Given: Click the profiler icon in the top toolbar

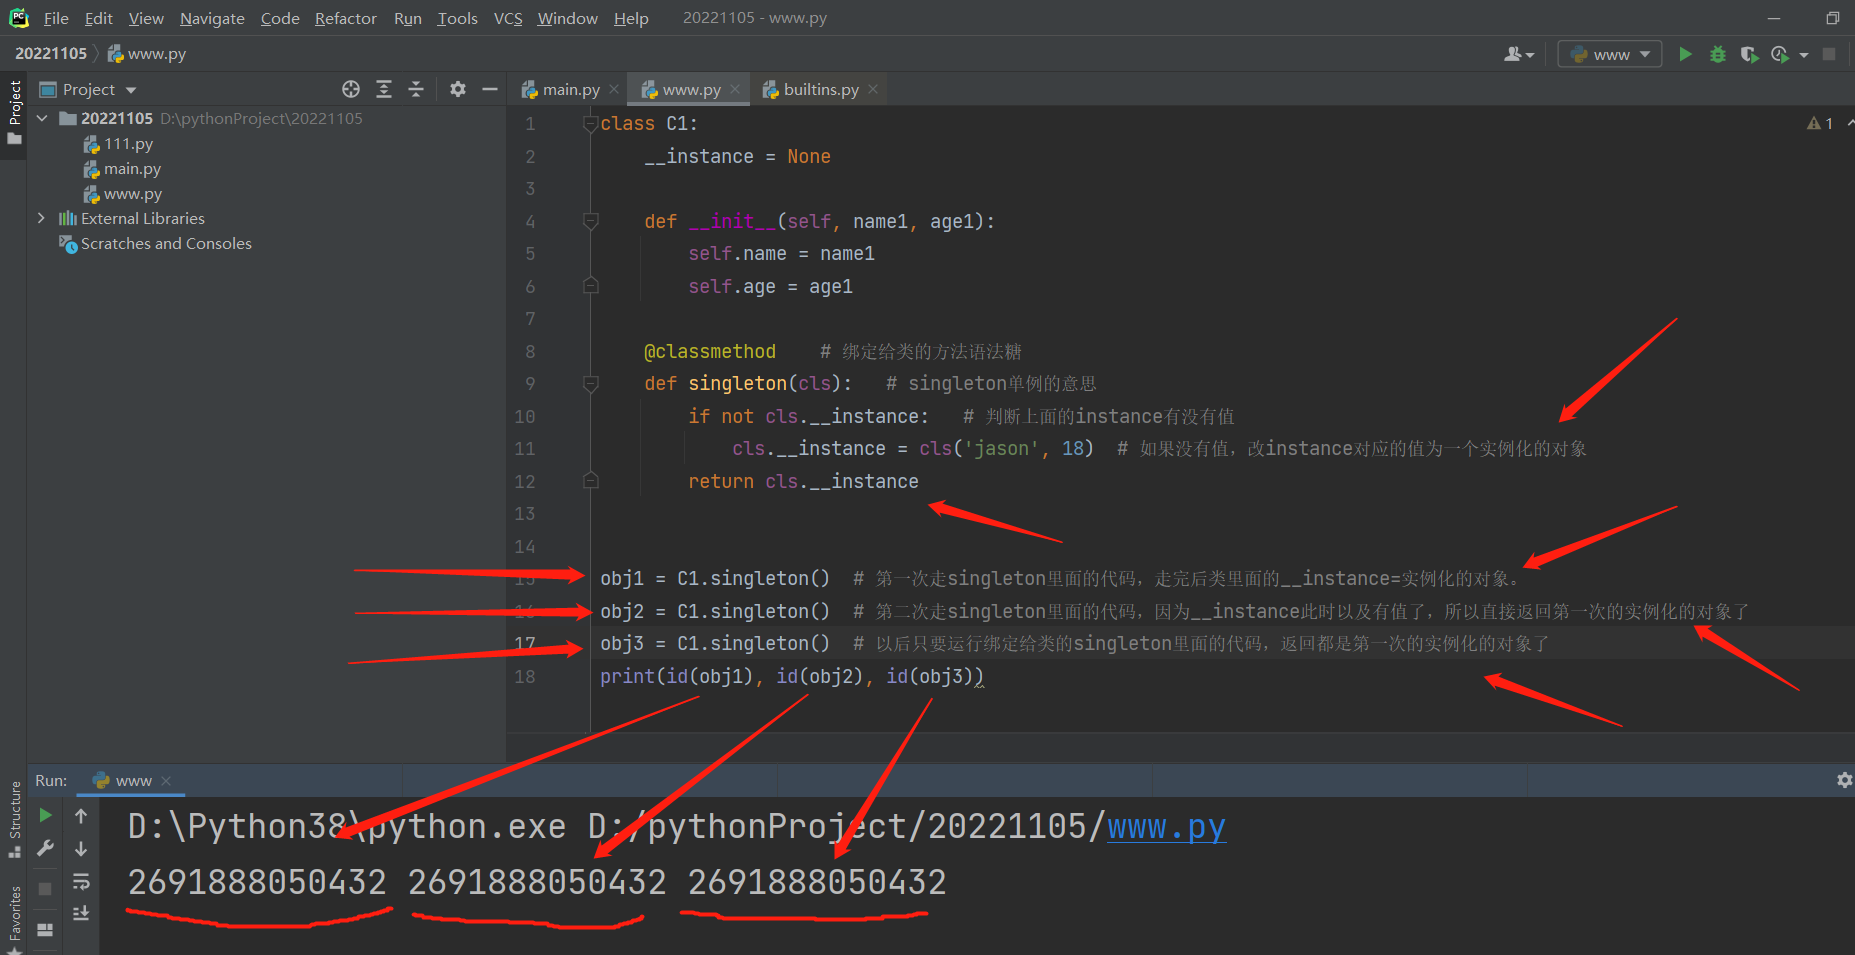Looking at the screenshot, I should (1780, 54).
